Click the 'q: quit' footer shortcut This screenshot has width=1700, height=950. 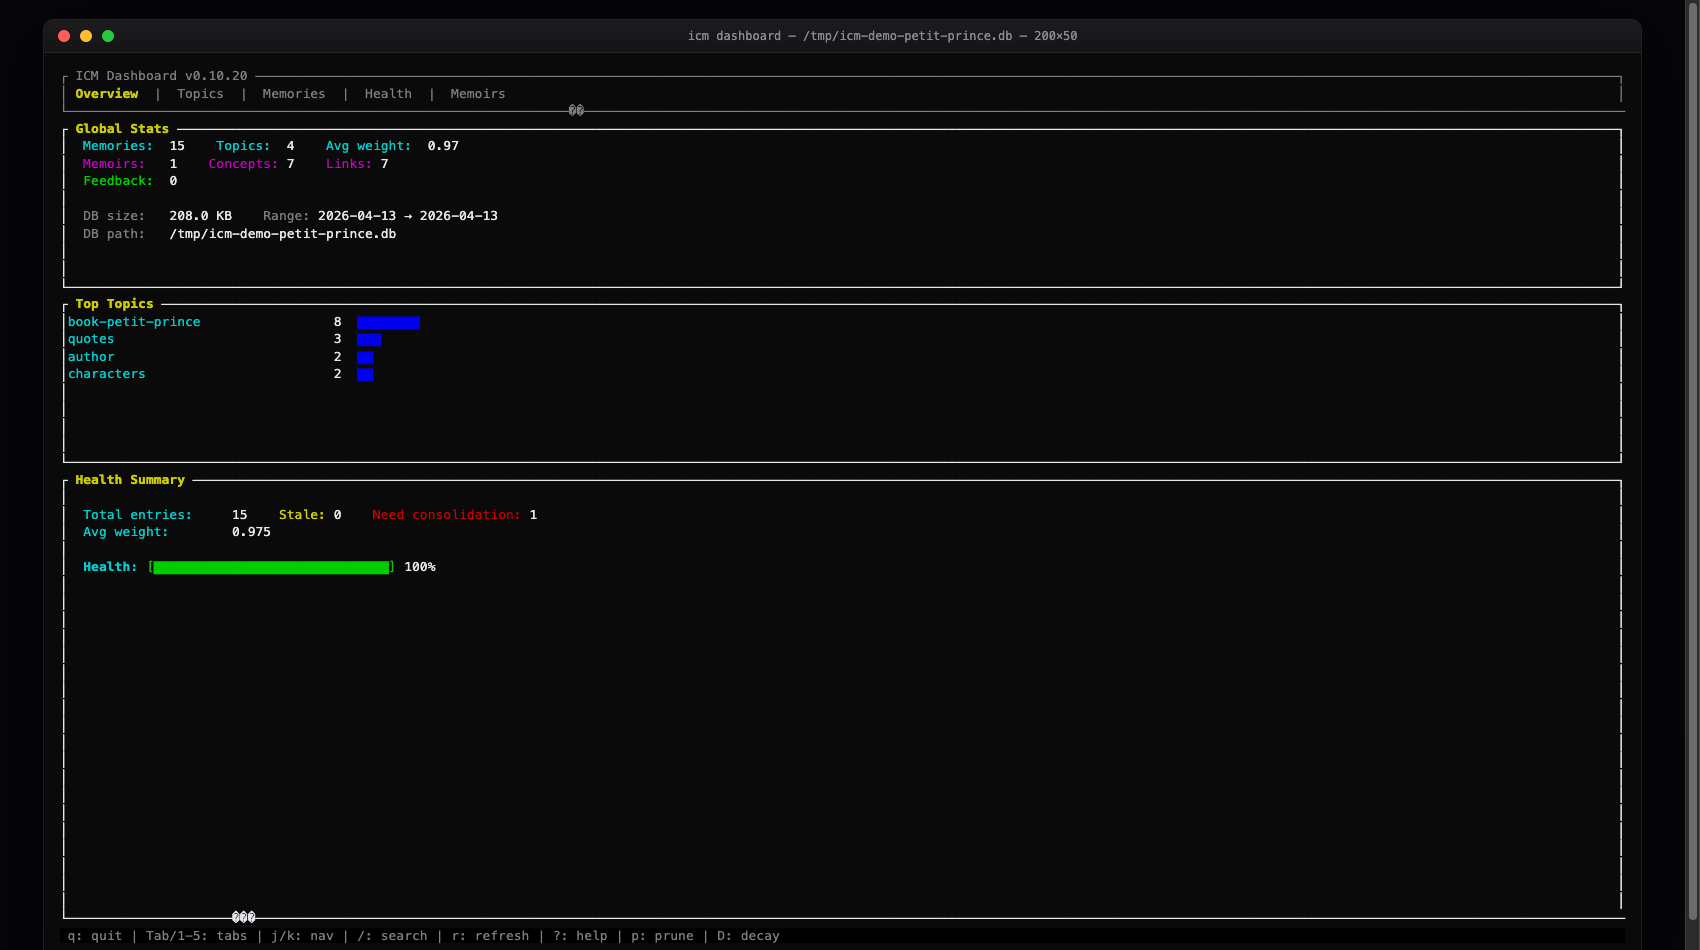95,935
